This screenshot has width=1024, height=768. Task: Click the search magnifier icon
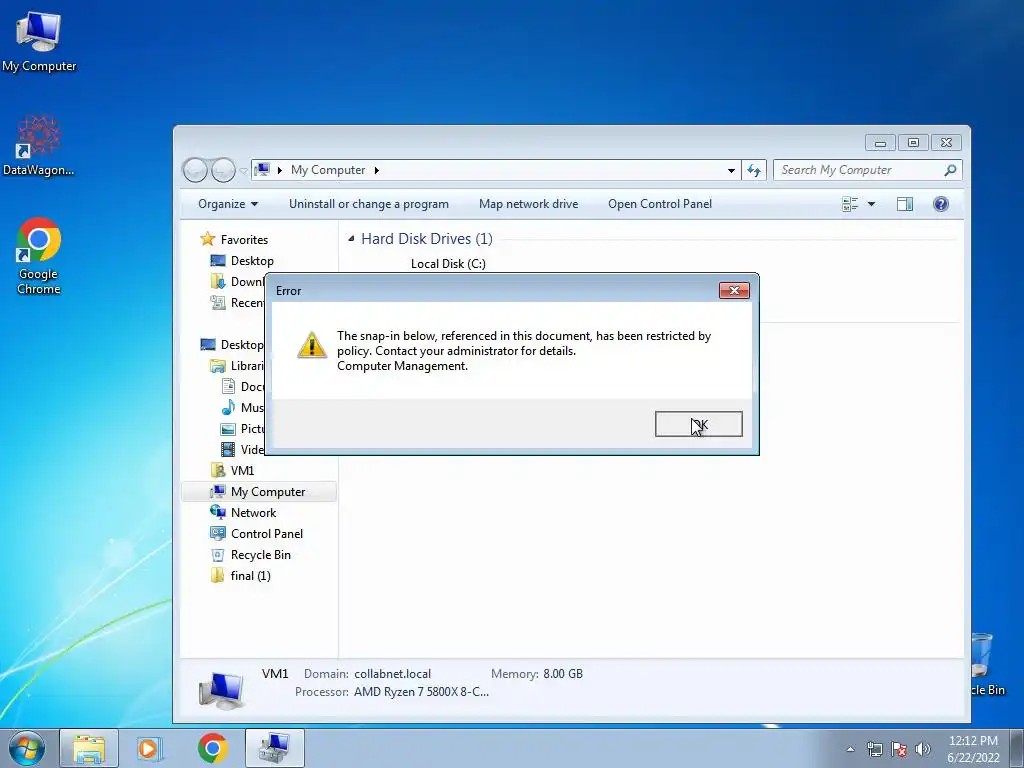coord(950,170)
